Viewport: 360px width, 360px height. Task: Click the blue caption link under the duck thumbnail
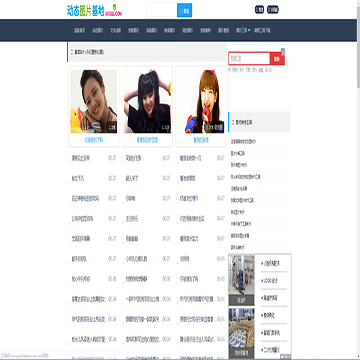tap(94, 140)
